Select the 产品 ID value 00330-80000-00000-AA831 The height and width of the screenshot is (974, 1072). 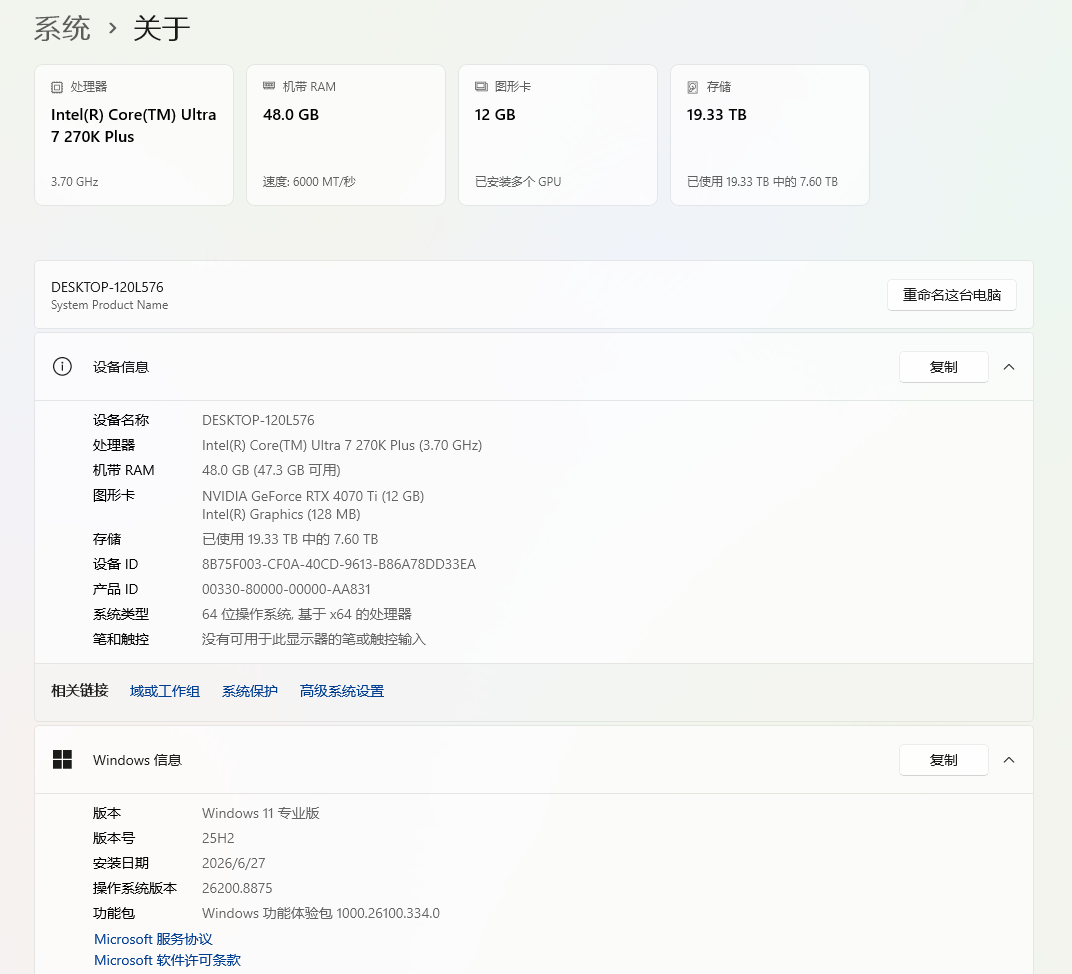(286, 589)
